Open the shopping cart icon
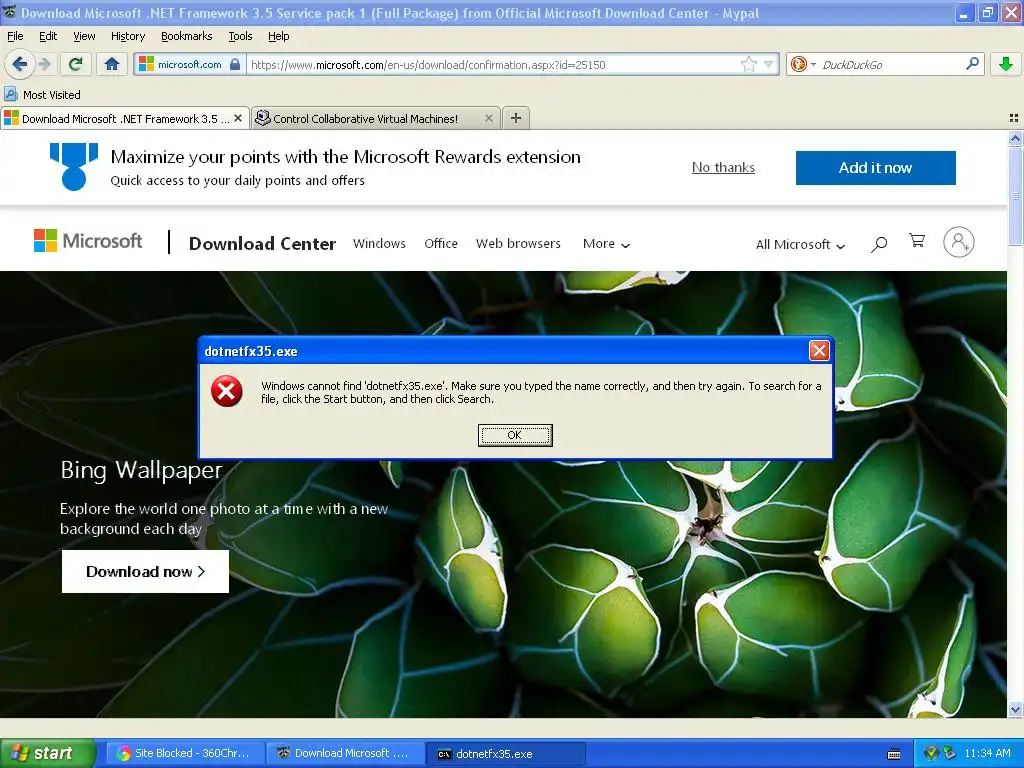This screenshot has width=1024, height=768. click(917, 241)
